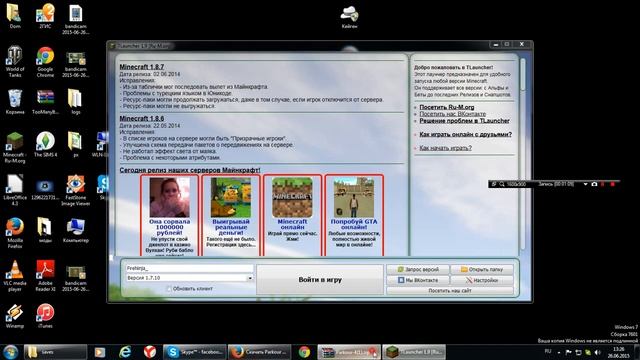Image resolution: width=640 pixels, height=360 pixels.
Task: Click the Открыть папку button
Action: click(482, 269)
